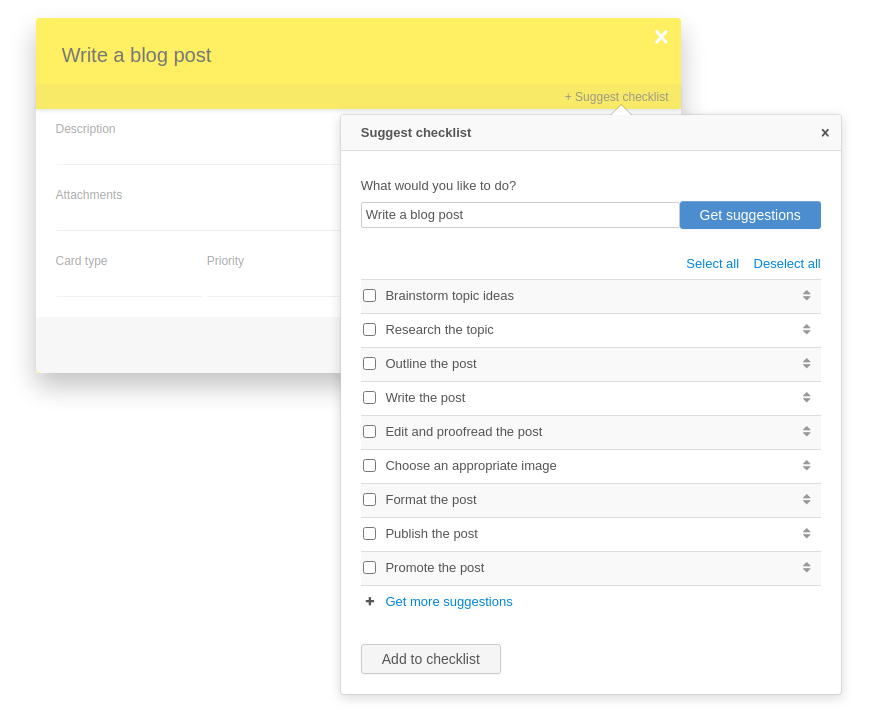Click reorder arrows beside Research the topic

pyautogui.click(x=806, y=329)
